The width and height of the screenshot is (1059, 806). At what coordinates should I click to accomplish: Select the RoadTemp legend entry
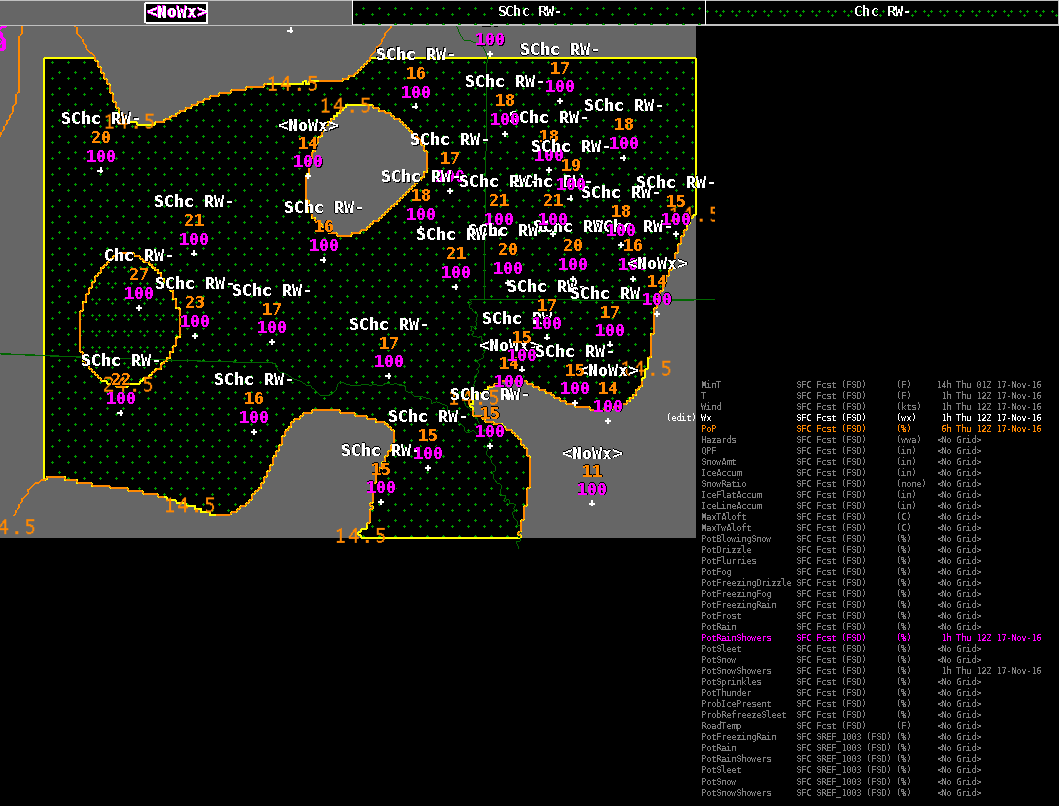pyautogui.click(x=720, y=726)
